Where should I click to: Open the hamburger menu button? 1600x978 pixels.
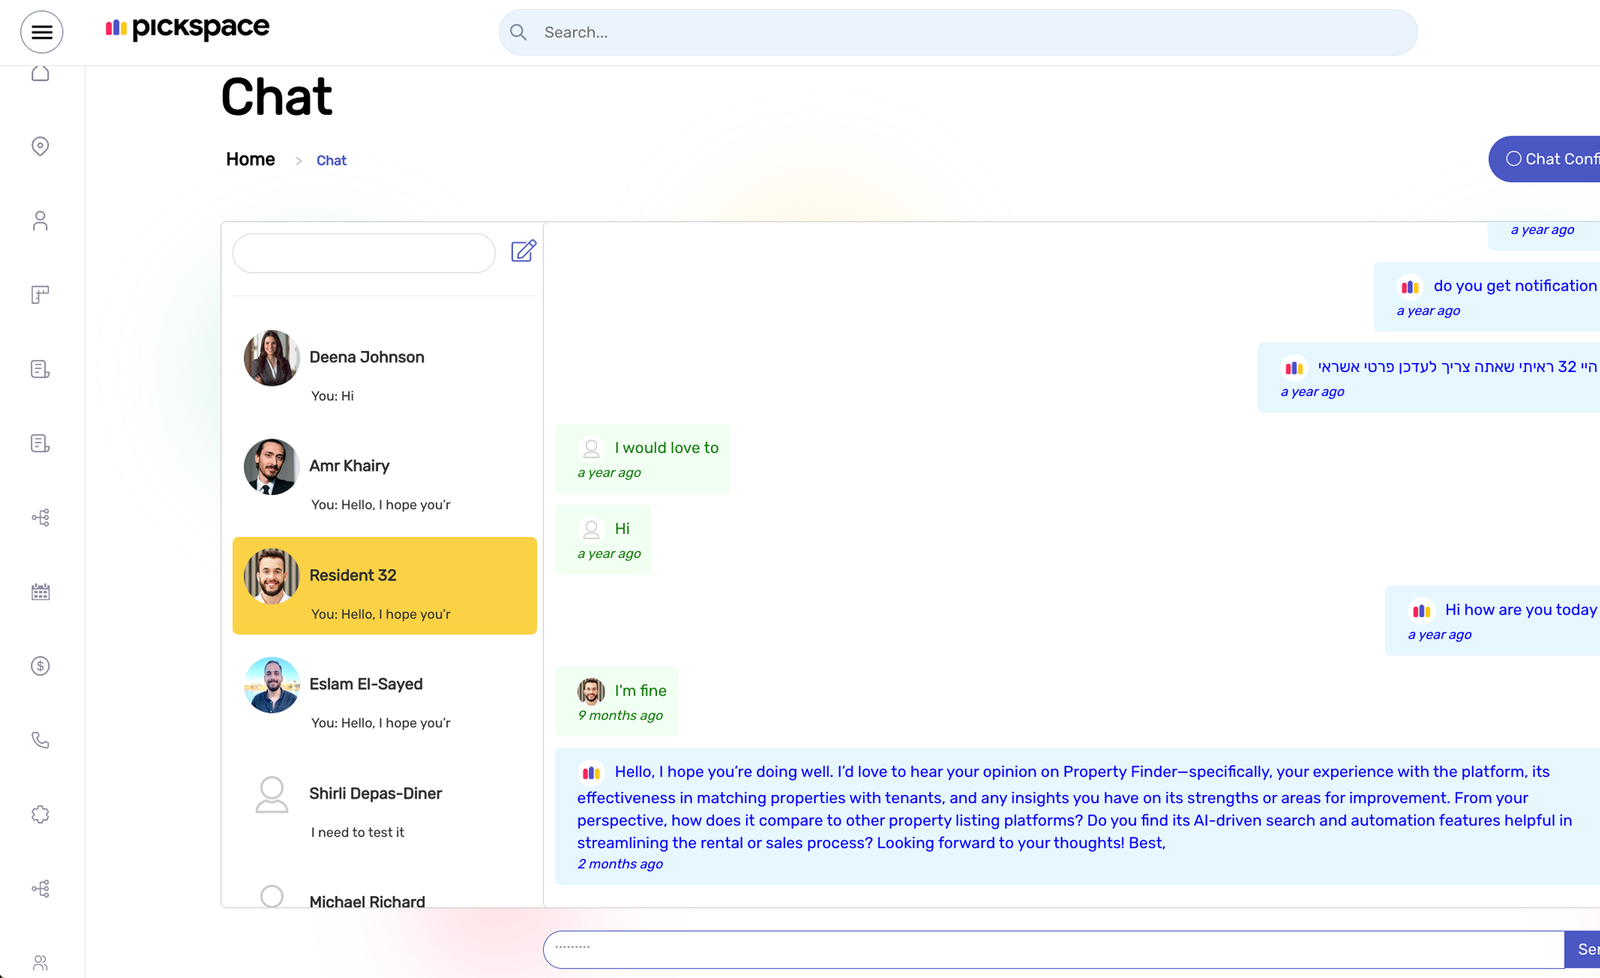click(x=42, y=33)
